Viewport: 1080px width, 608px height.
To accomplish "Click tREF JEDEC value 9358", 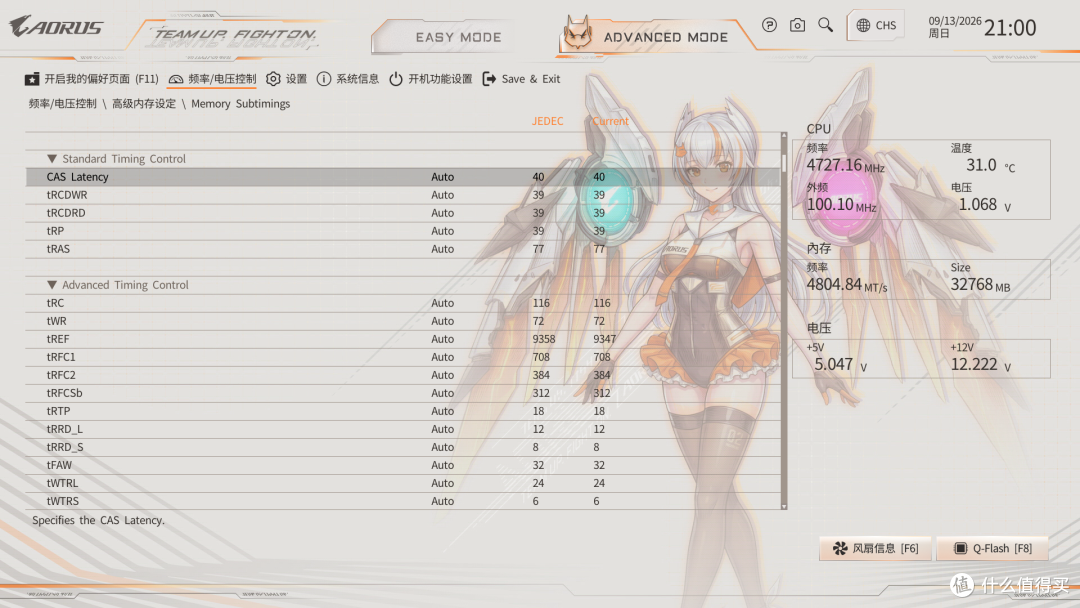I will click(x=543, y=339).
